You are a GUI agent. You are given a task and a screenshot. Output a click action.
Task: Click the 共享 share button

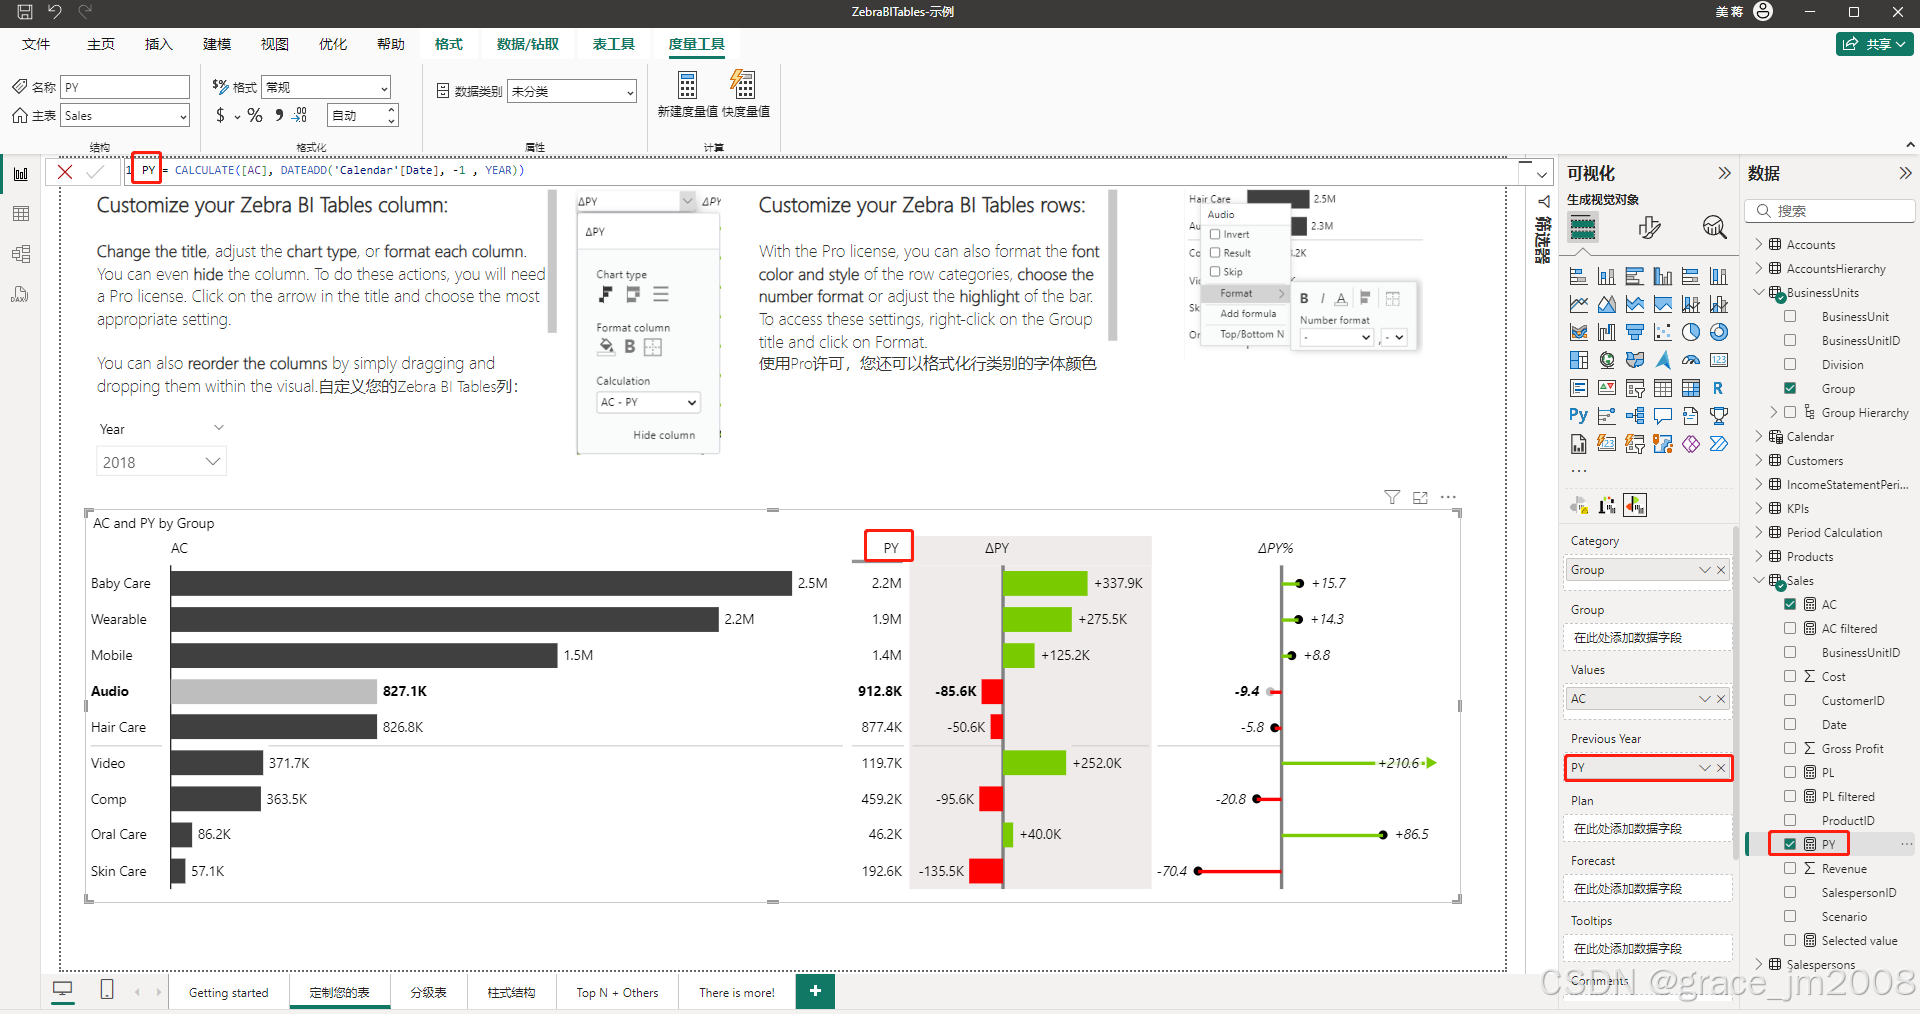coord(1875,44)
